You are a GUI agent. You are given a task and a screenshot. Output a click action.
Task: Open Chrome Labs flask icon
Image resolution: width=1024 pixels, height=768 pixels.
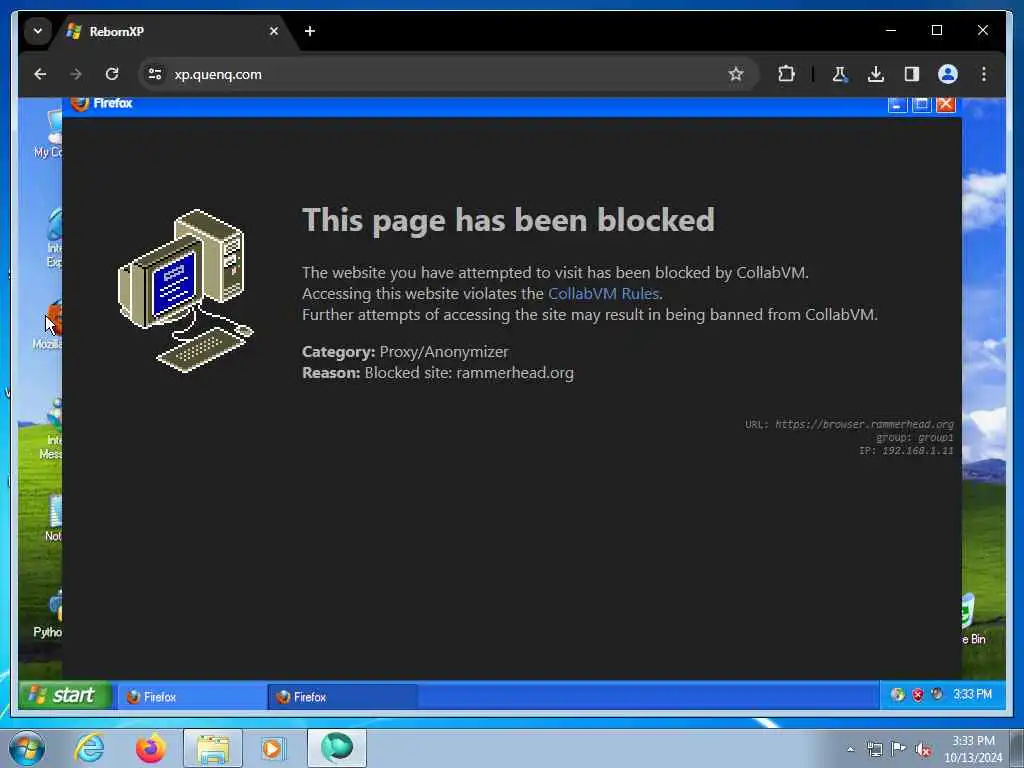(x=840, y=74)
